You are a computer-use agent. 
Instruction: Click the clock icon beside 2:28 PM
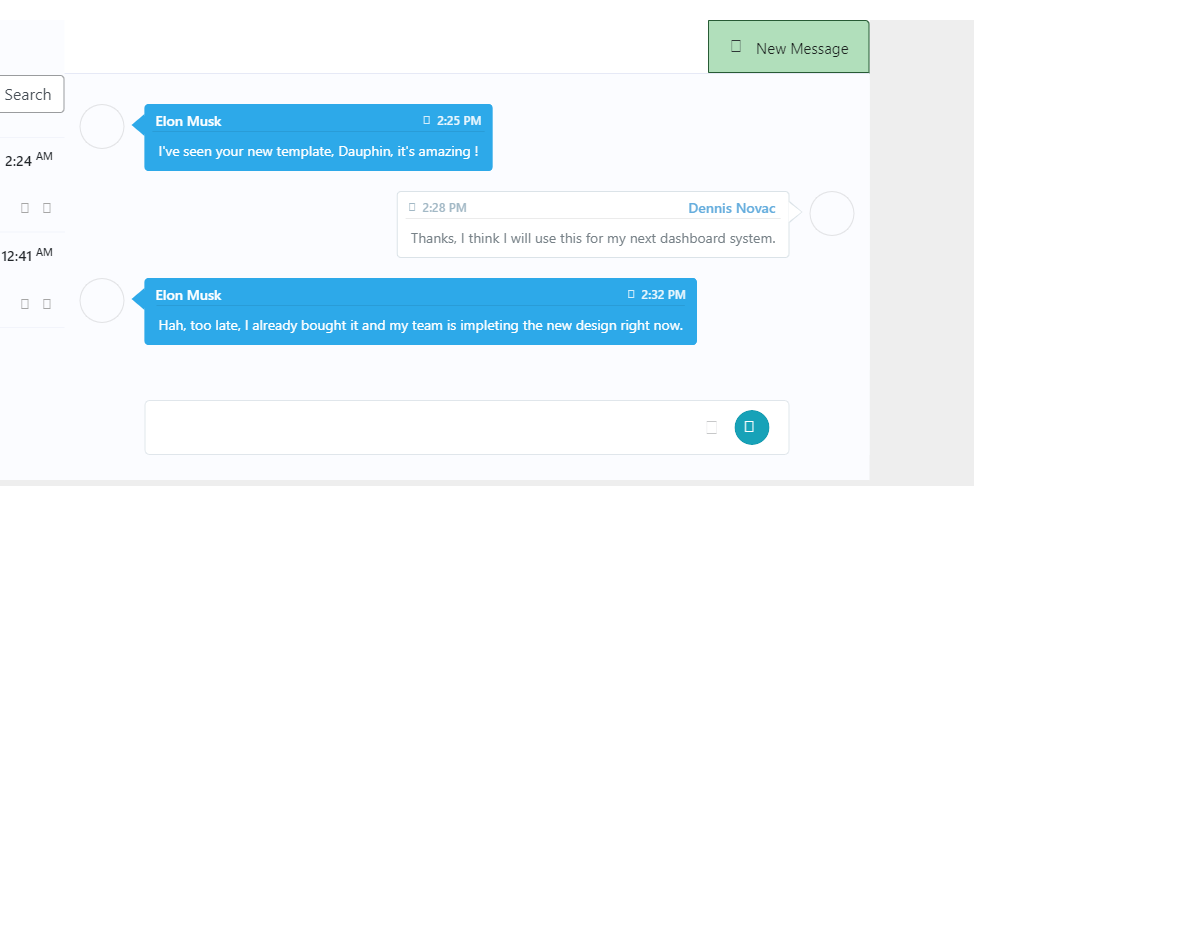tap(412, 207)
